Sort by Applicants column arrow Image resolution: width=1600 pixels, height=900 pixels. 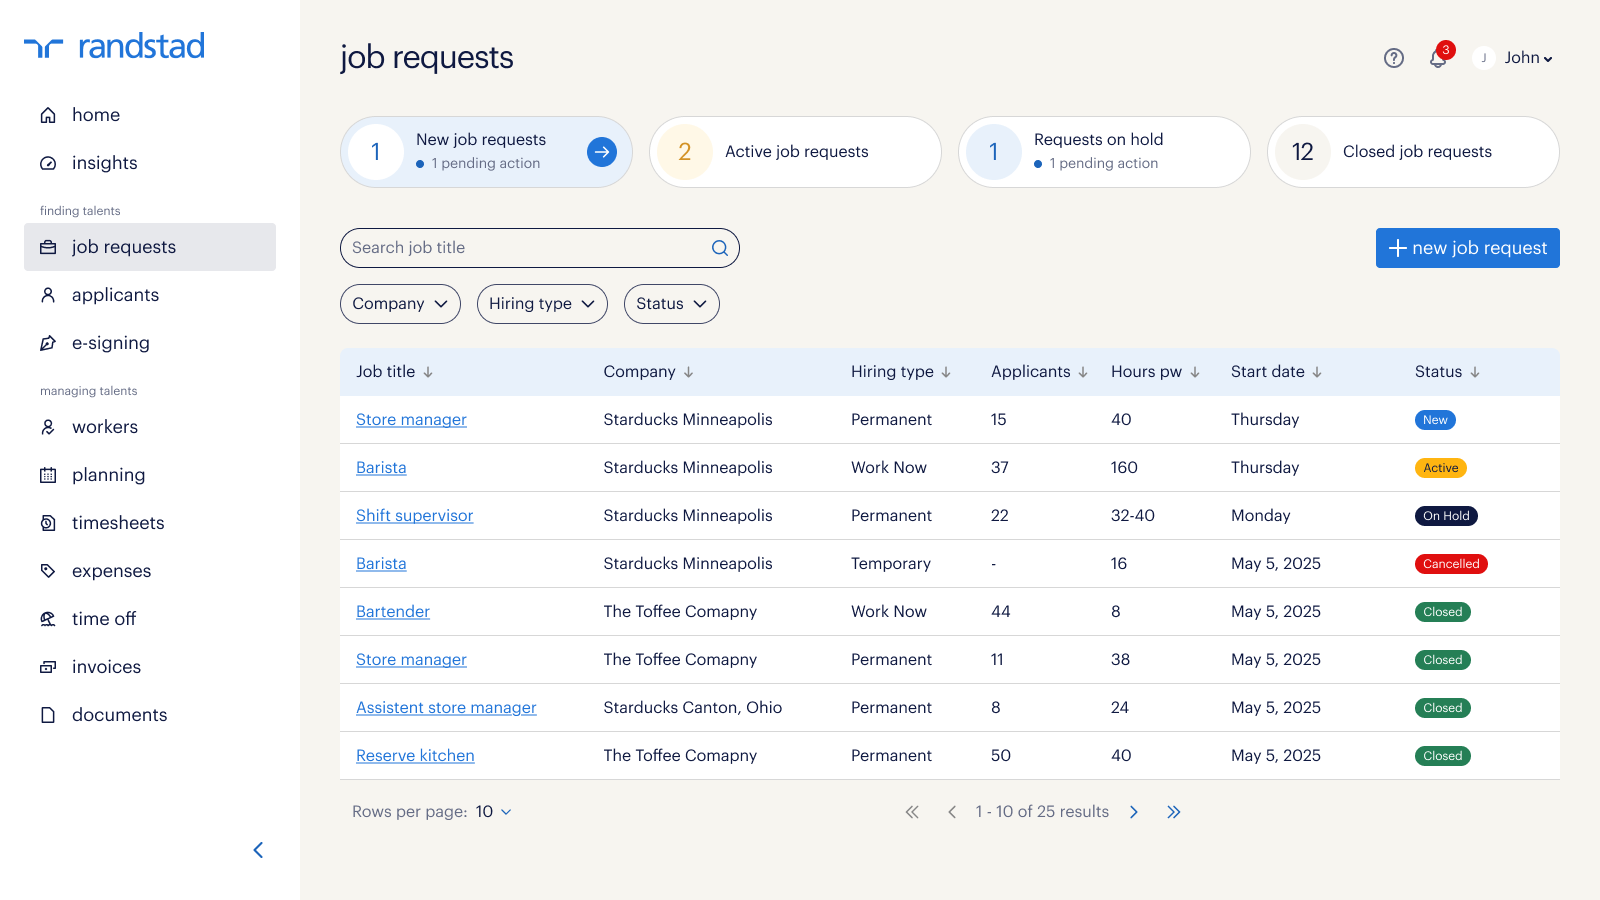[1083, 372]
